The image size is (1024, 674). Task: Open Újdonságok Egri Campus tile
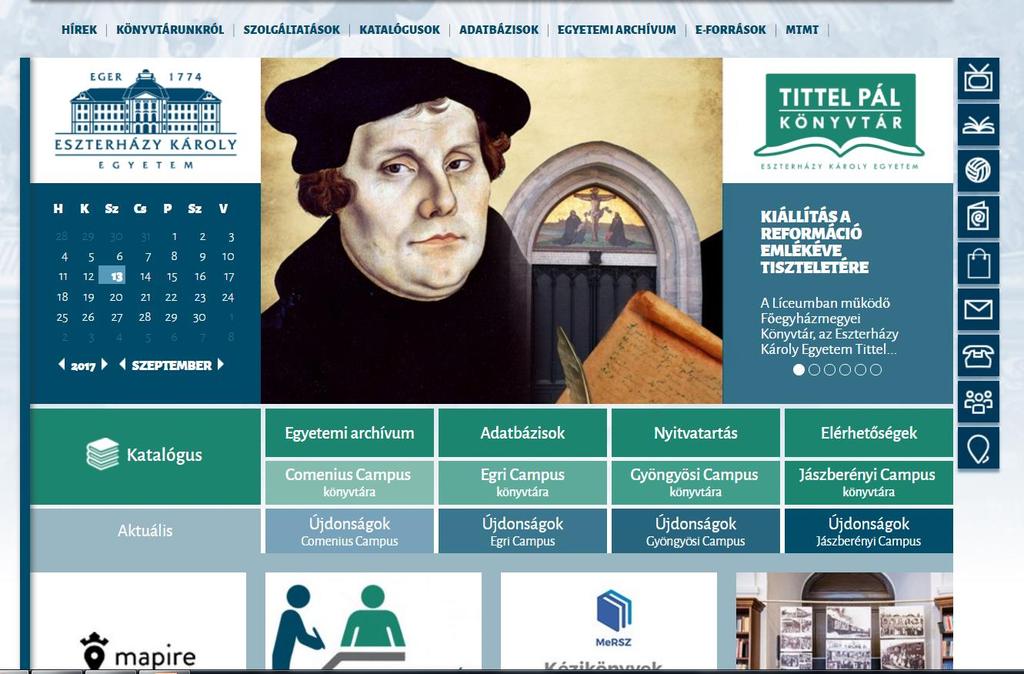(522, 531)
